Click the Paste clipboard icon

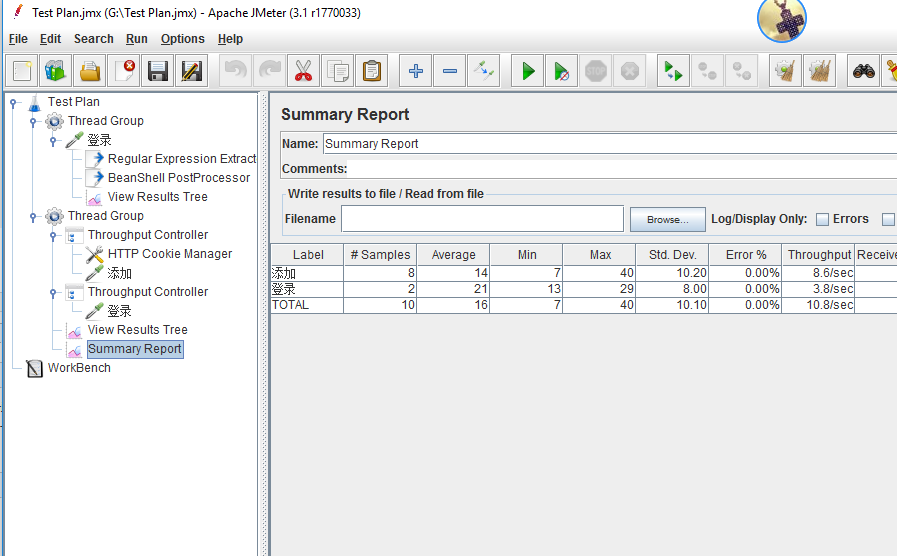pyautogui.click(x=371, y=72)
